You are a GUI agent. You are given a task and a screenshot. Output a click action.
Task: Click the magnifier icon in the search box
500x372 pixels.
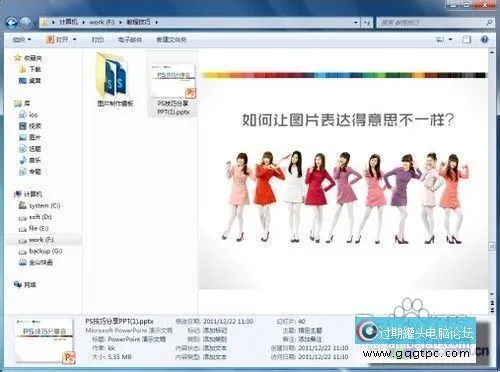(x=489, y=22)
